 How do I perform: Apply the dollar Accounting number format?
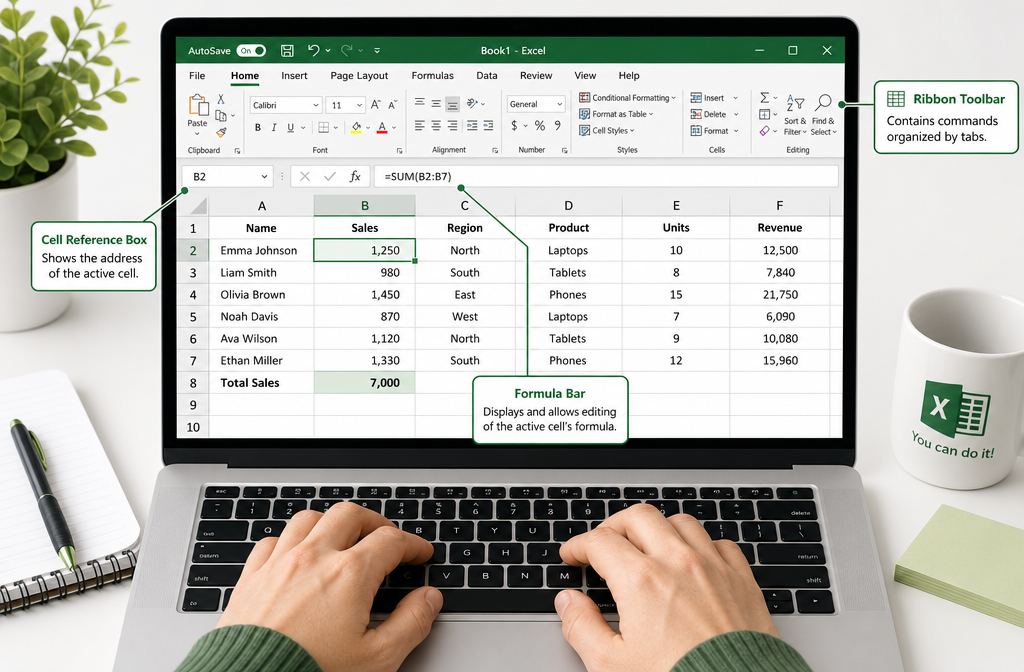515,125
